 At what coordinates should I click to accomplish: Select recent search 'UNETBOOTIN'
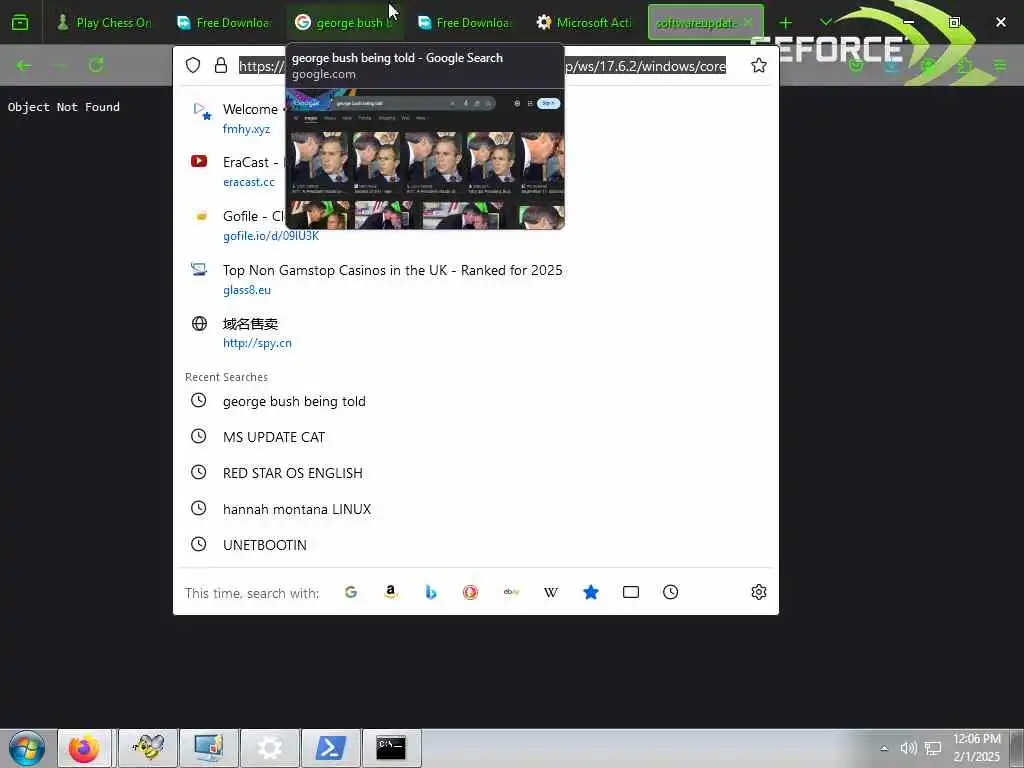tap(475, 545)
